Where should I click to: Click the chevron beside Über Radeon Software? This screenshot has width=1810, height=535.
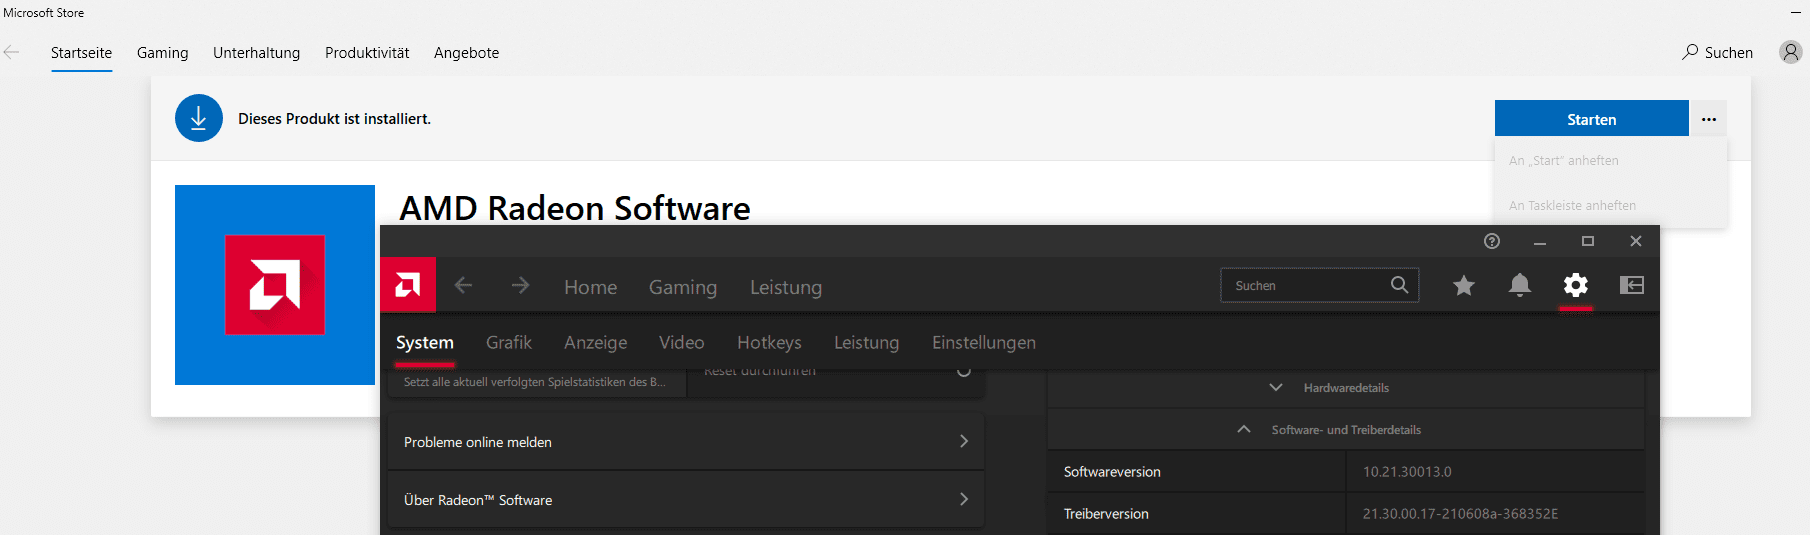964,499
